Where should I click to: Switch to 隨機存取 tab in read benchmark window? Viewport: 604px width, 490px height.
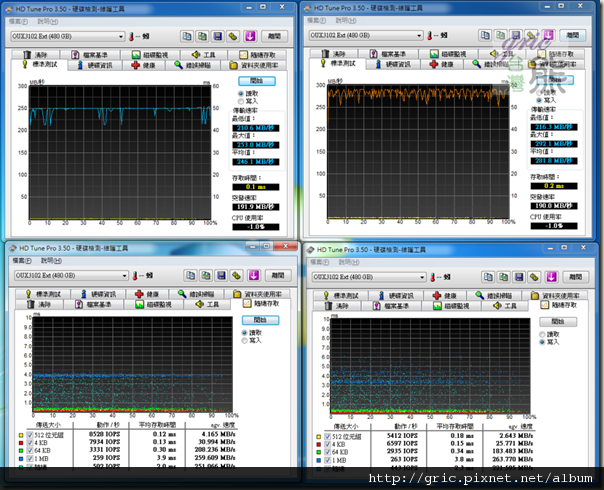coord(257,55)
